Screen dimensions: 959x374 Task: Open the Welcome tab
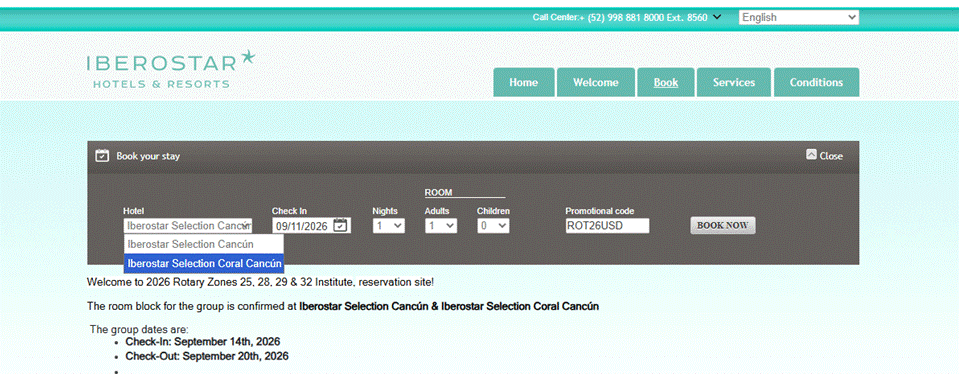(x=596, y=82)
